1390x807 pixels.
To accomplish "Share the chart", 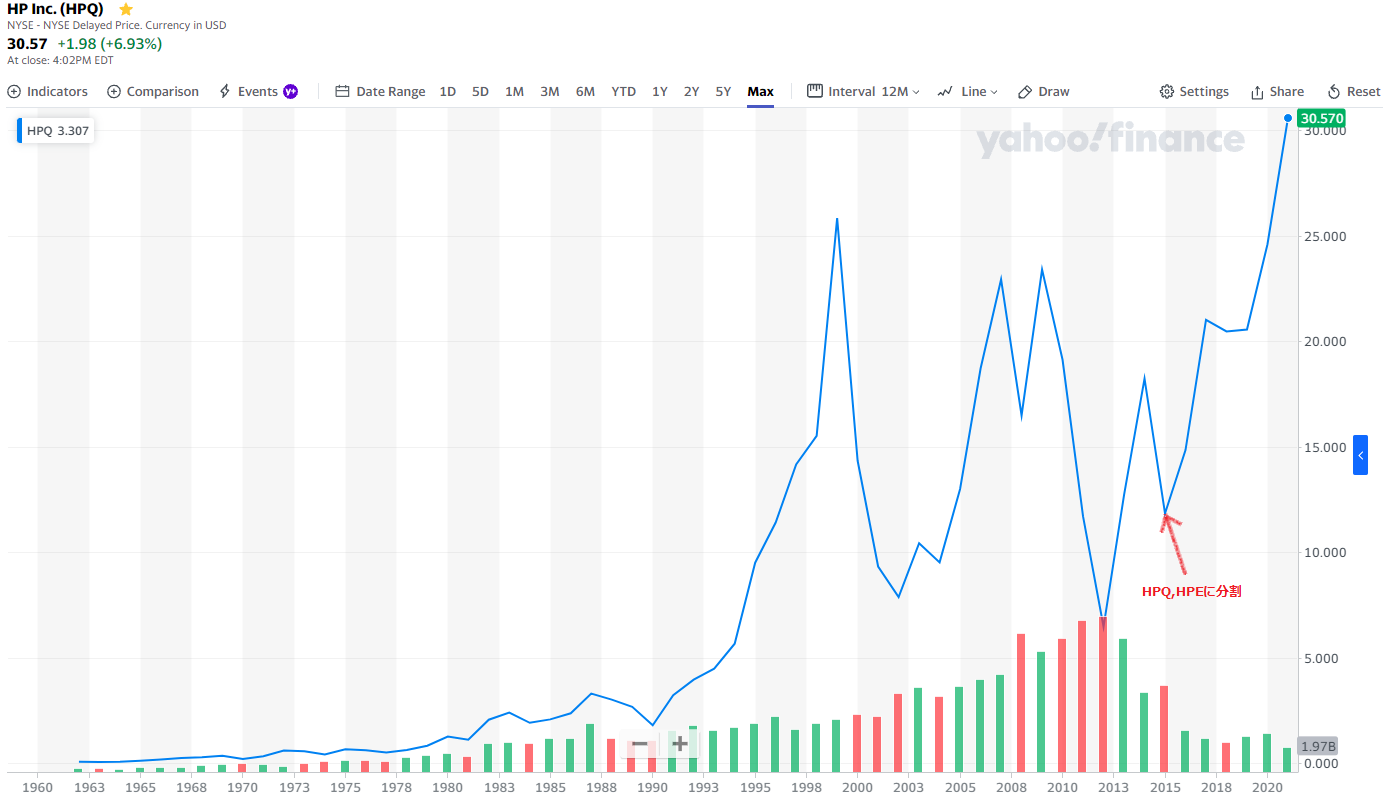I will pos(1277,91).
